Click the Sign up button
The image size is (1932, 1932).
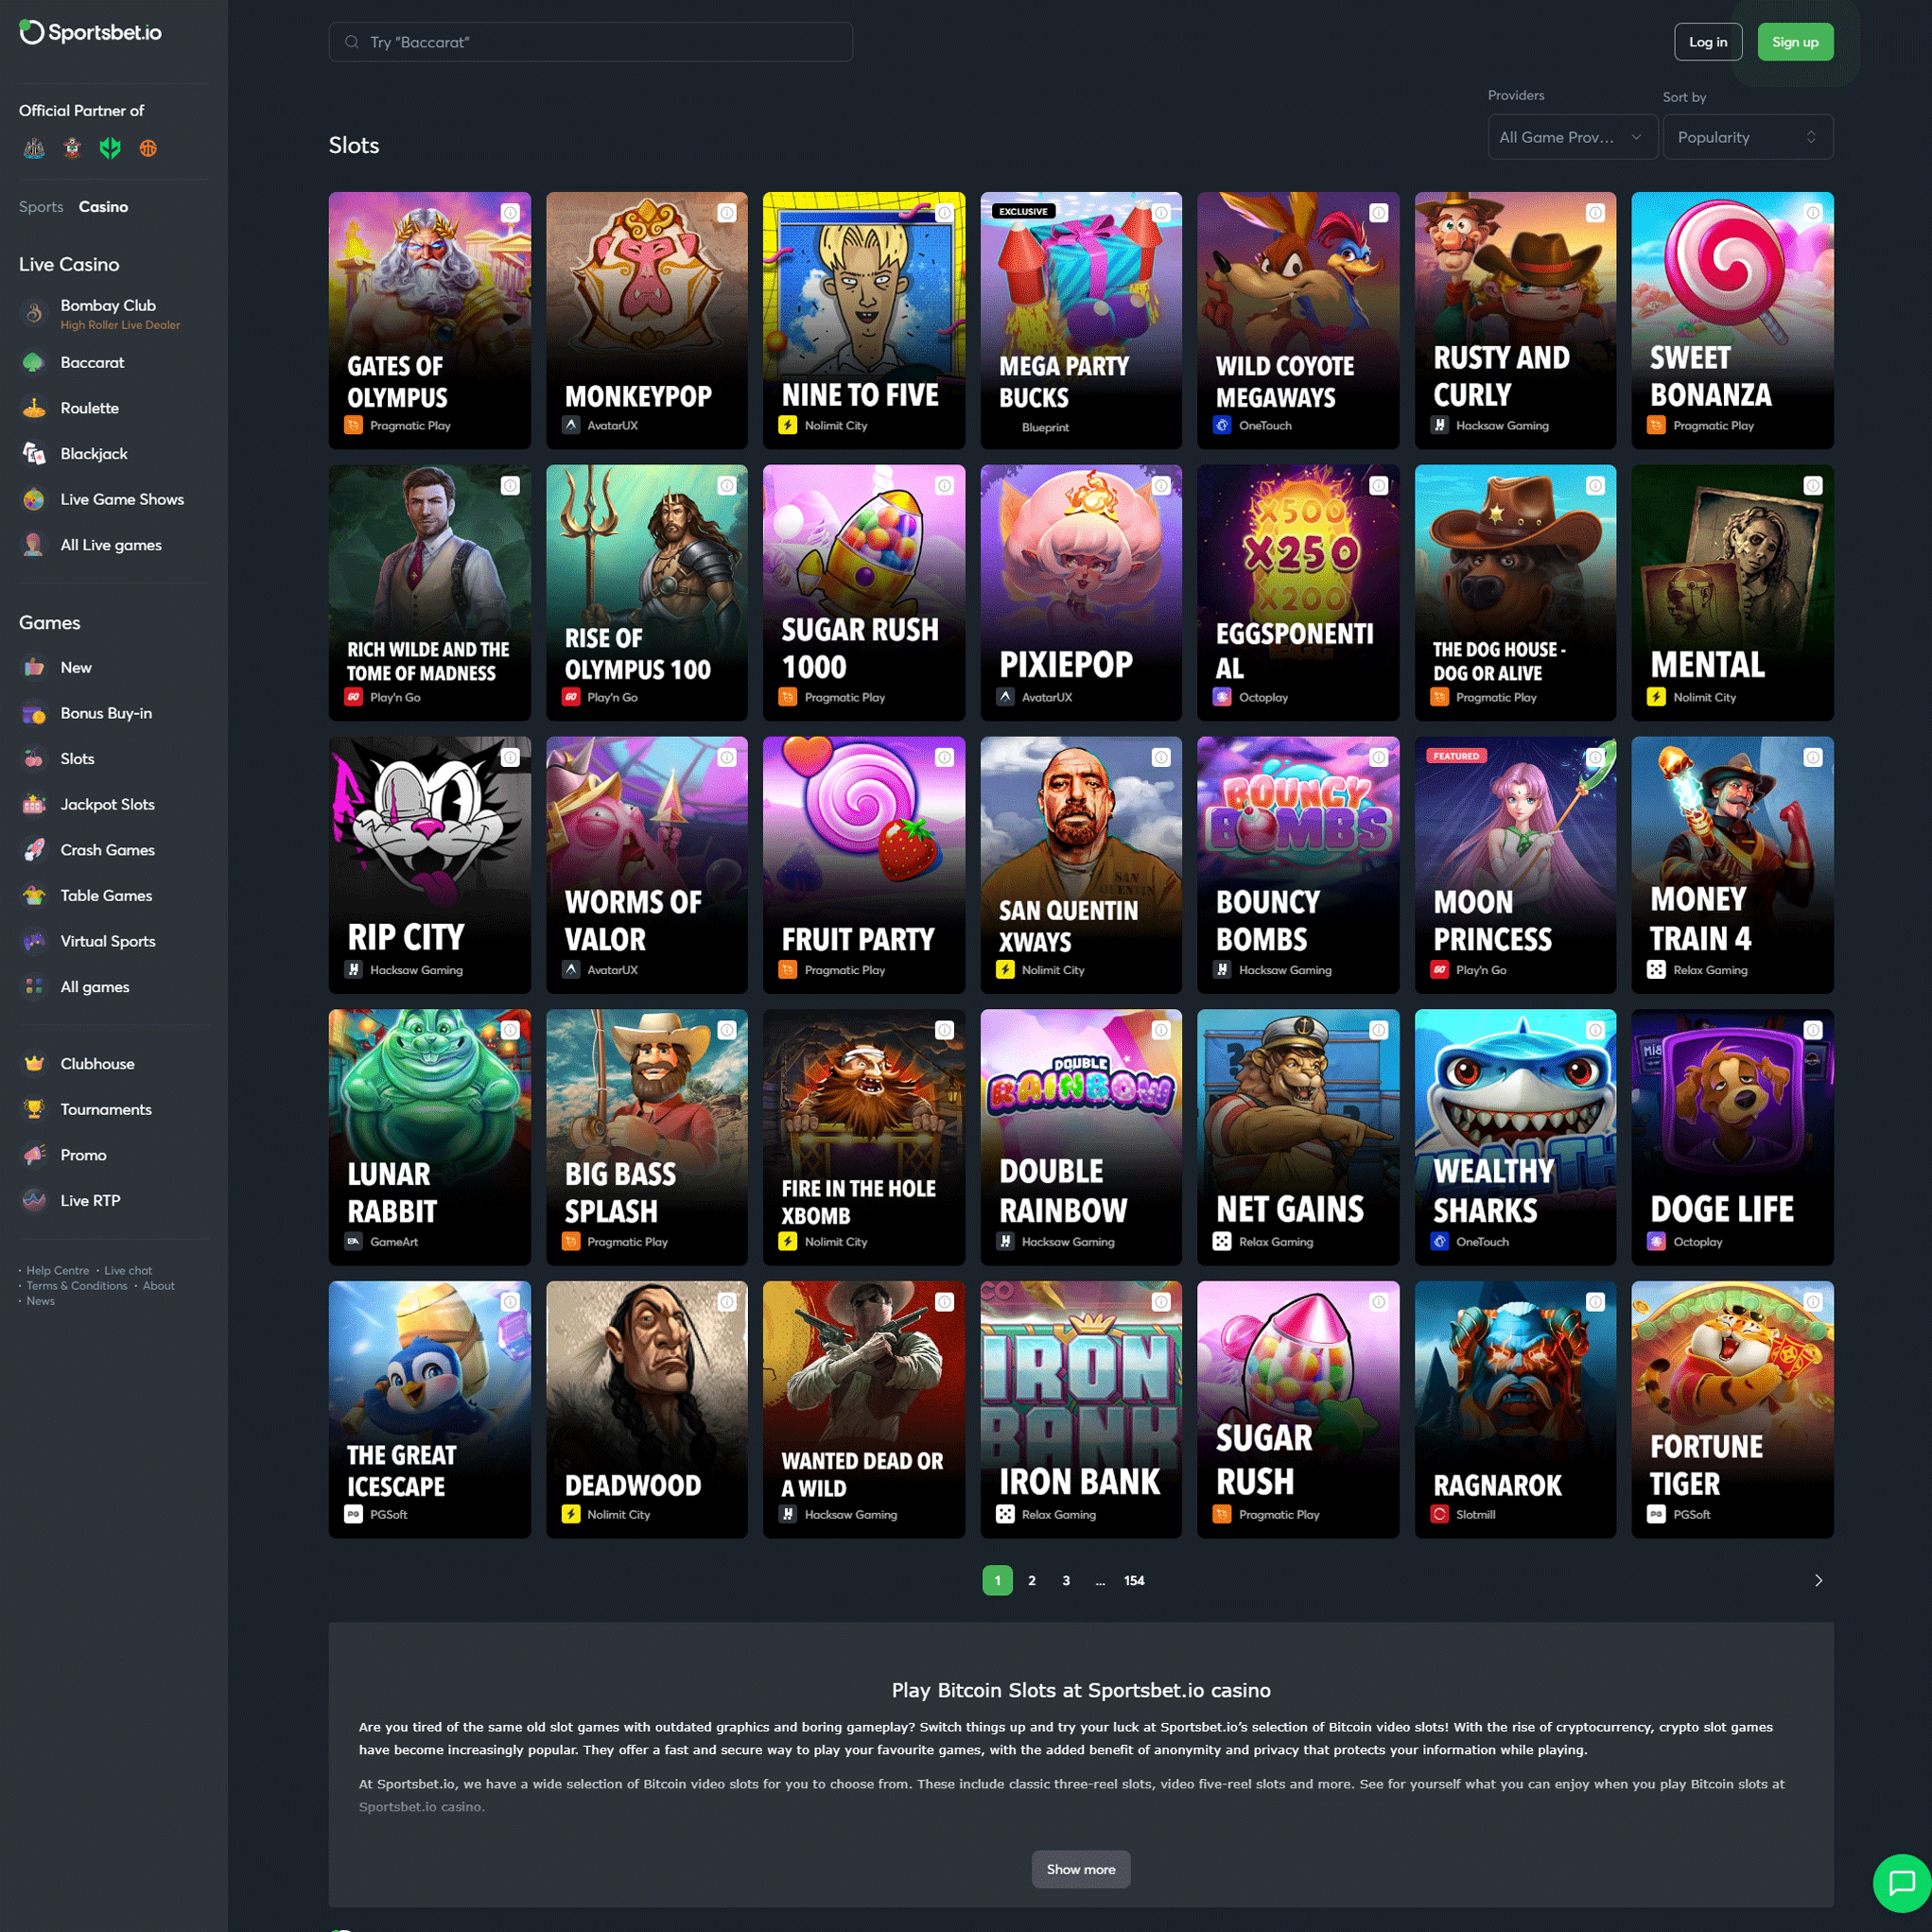click(1795, 42)
